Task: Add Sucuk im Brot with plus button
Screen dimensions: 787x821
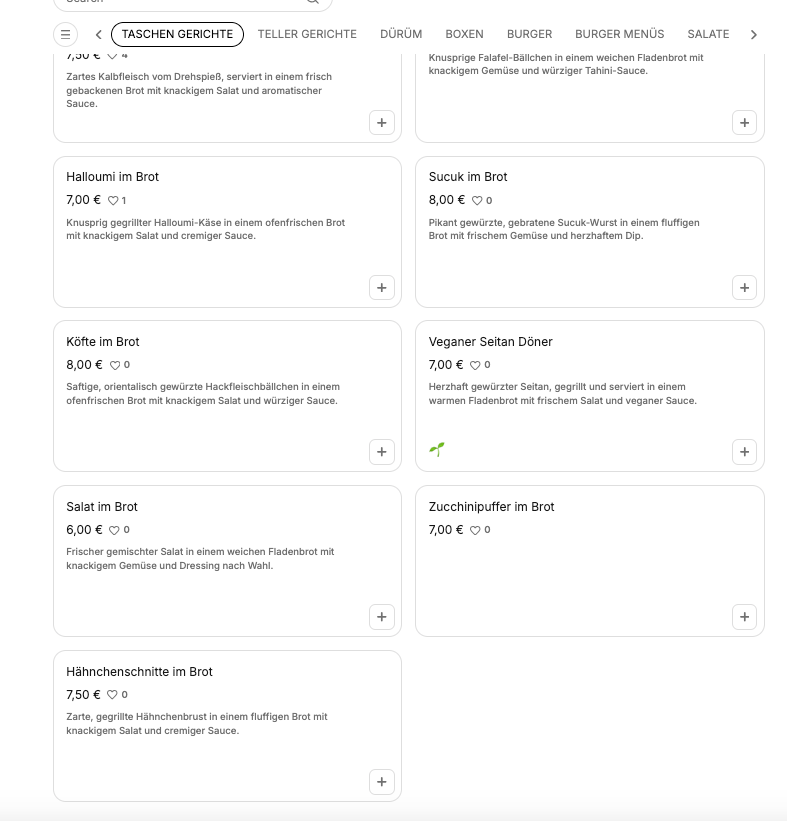Action: pos(744,287)
